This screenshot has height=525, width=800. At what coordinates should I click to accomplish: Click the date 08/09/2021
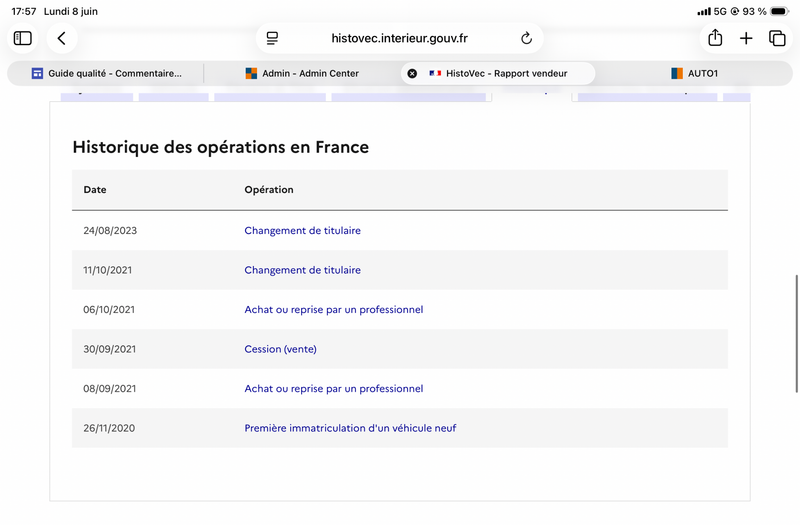tap(110, 389)
